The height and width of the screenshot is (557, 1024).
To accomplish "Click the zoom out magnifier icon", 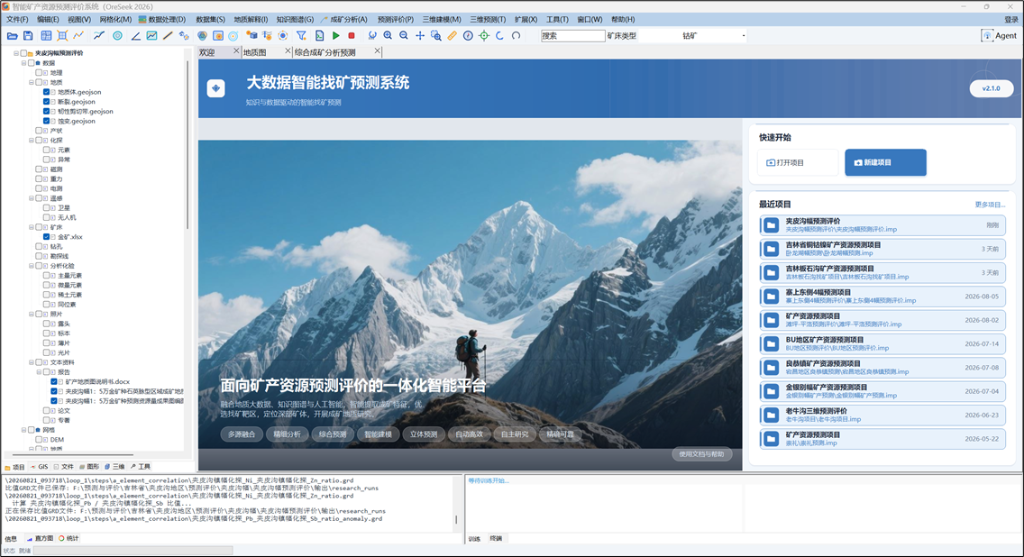I will pos(404,36).
